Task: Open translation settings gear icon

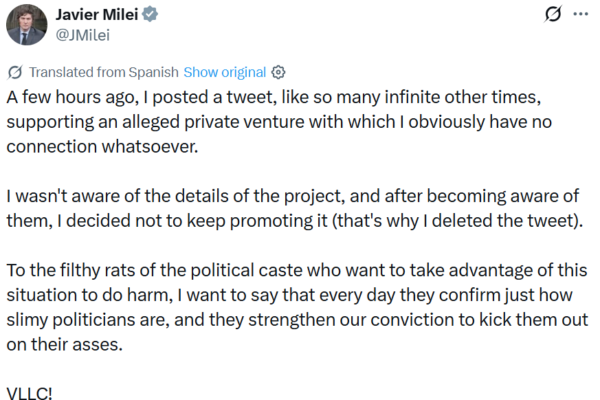Action: (x=279, y=72)
